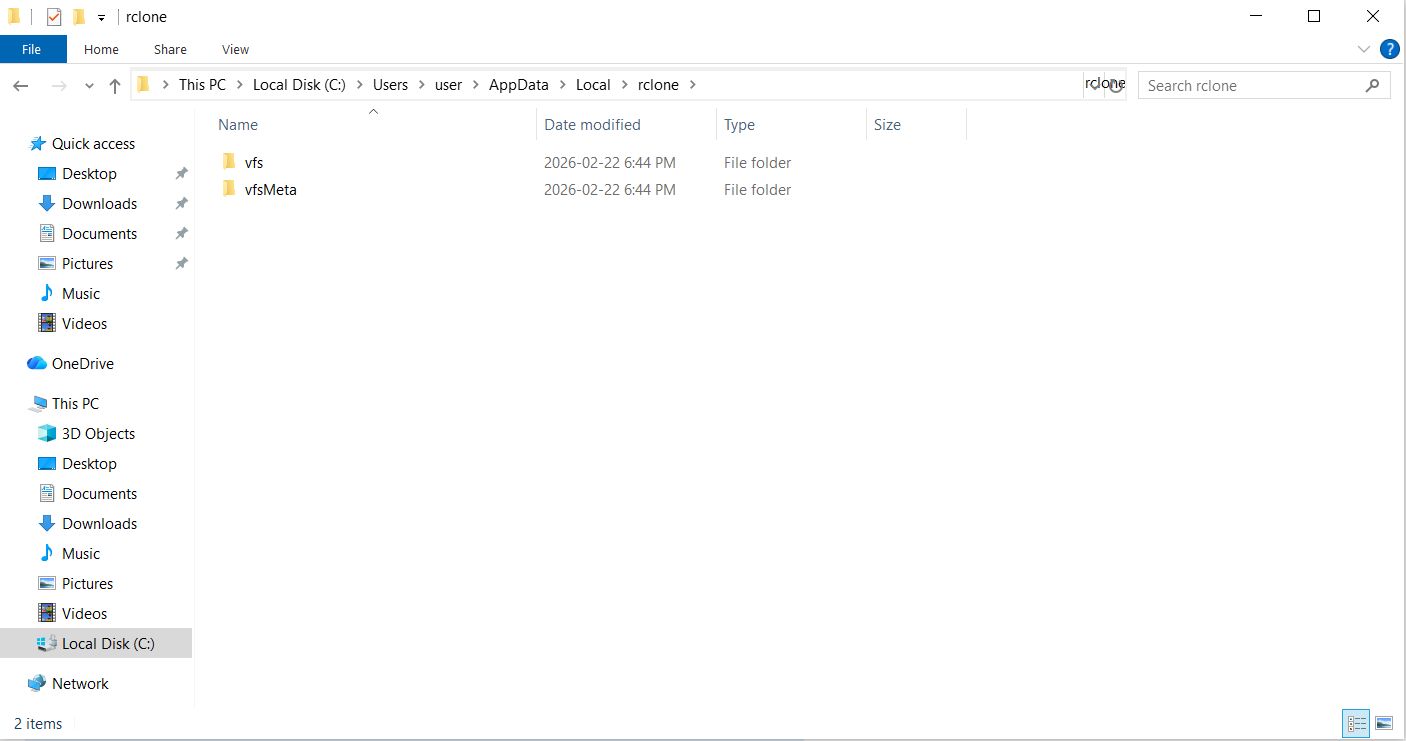Switch to the Share ribbon tab
This screenshot has height=741, width=1406.
click(x=170, y=49)
